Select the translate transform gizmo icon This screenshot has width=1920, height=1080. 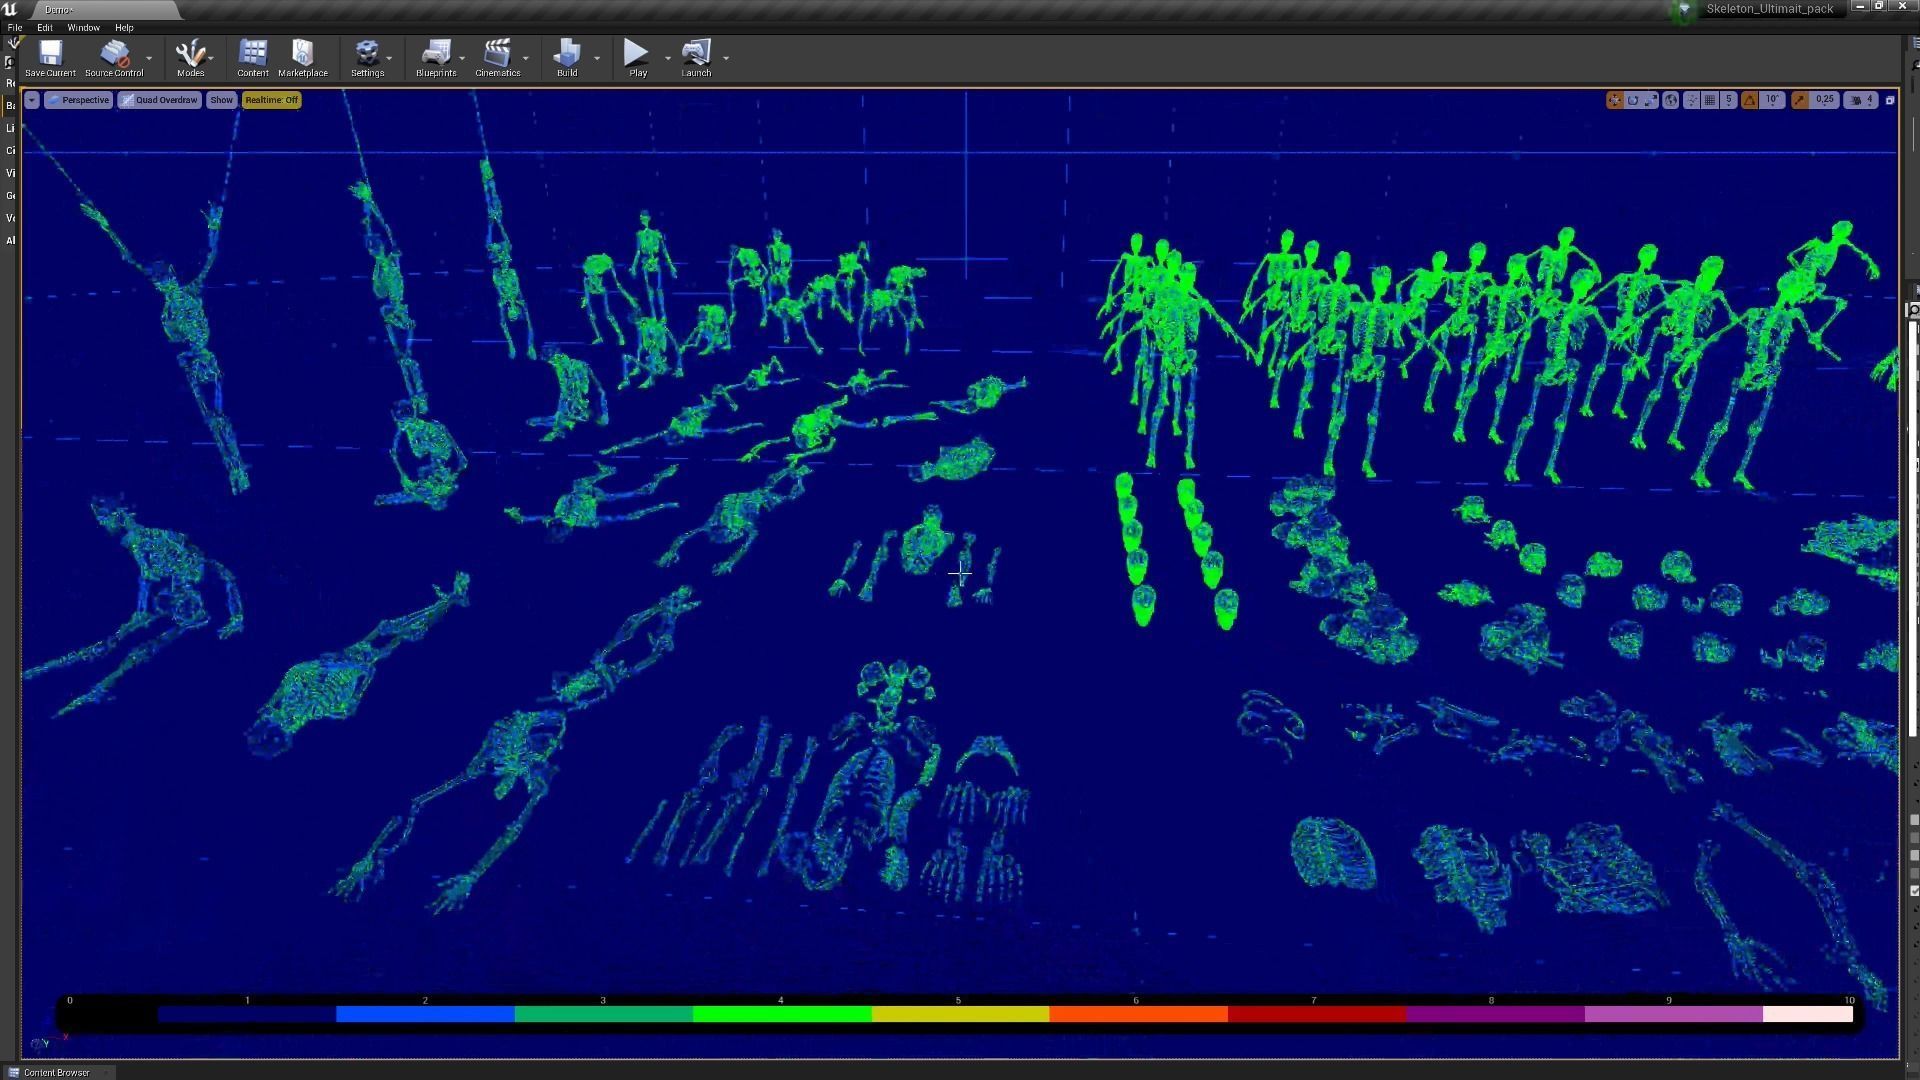point(1615,100)
